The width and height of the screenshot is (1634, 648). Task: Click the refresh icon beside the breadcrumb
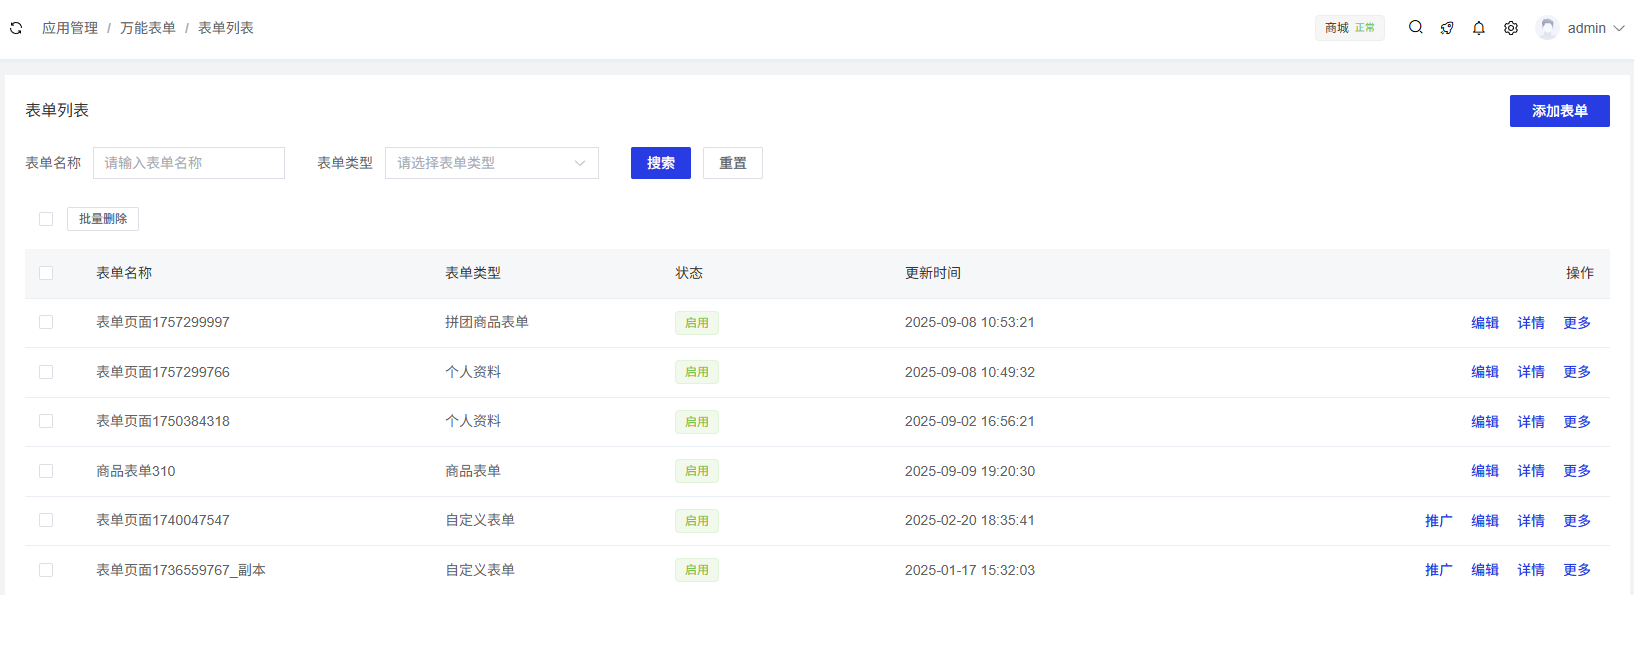pyautogui.click(x=16, y=28)
